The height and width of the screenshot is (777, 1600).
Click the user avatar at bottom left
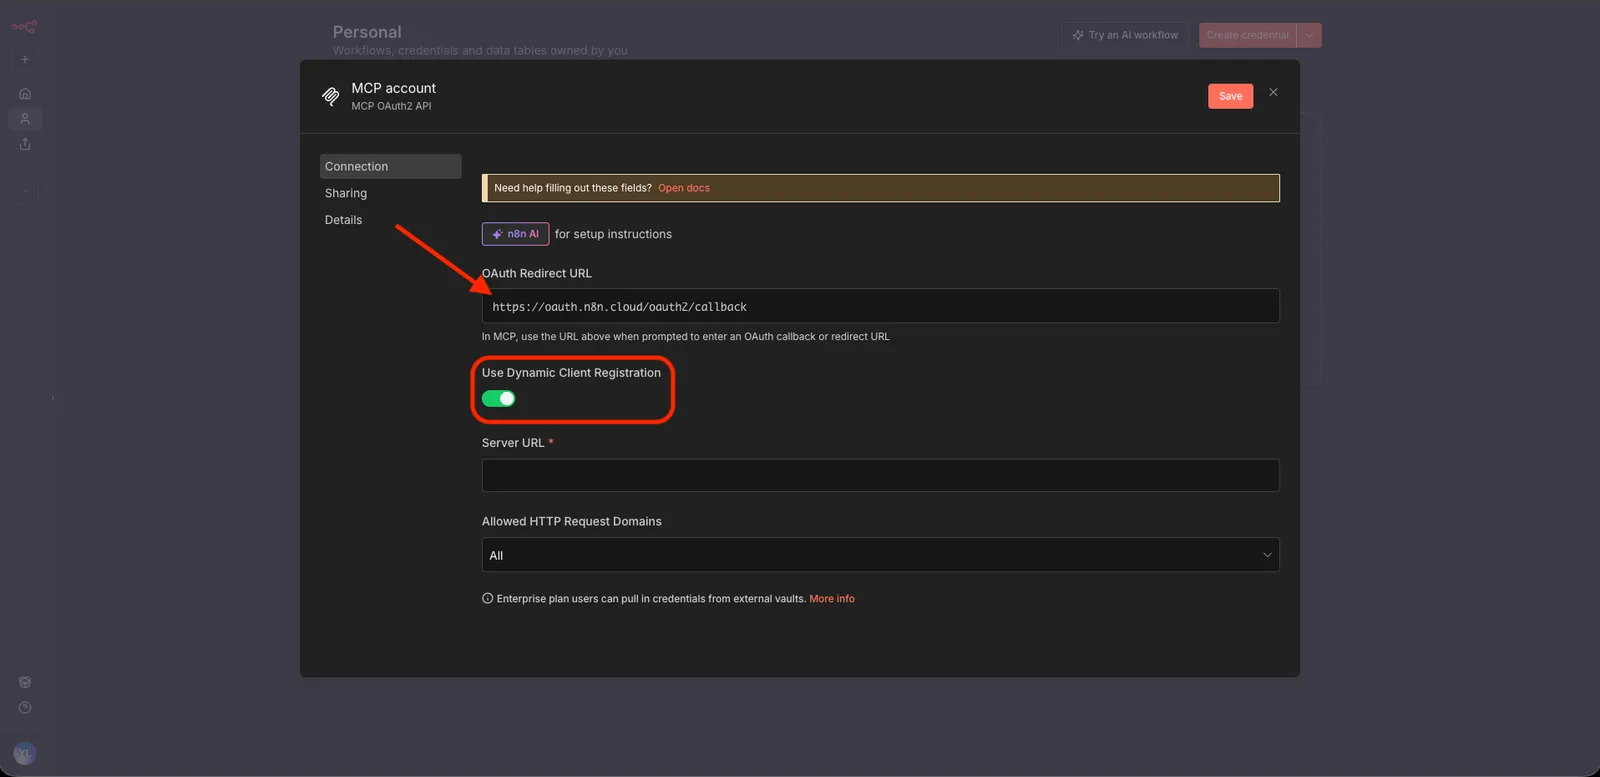[x=25, y=754]
